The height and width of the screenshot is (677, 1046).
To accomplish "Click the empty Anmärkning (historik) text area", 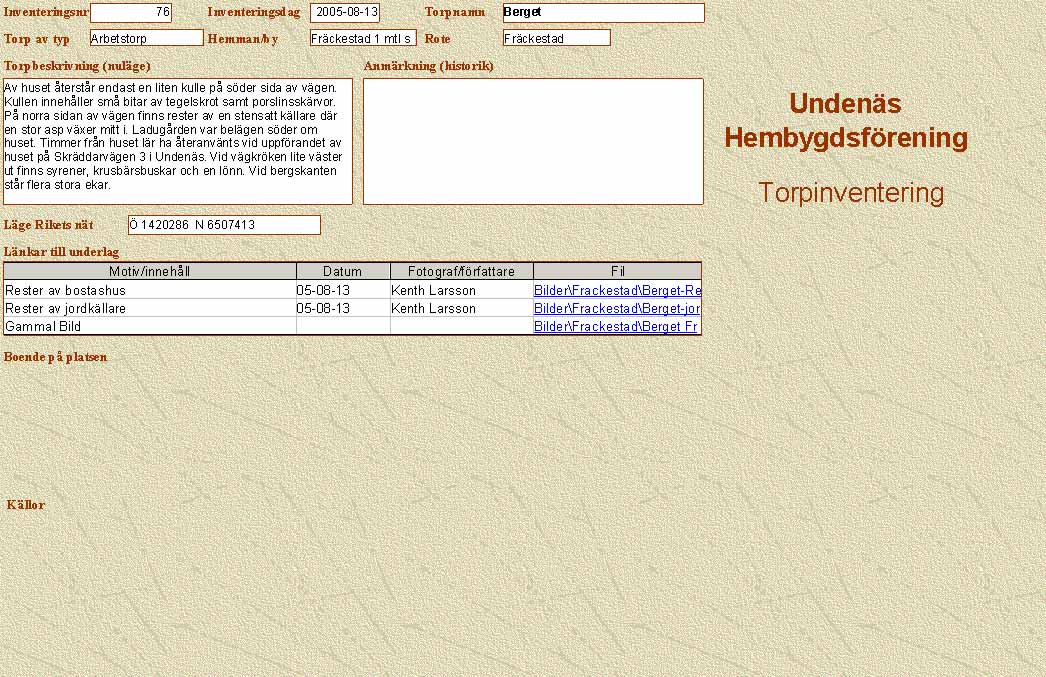I will [x=533, y=141].
